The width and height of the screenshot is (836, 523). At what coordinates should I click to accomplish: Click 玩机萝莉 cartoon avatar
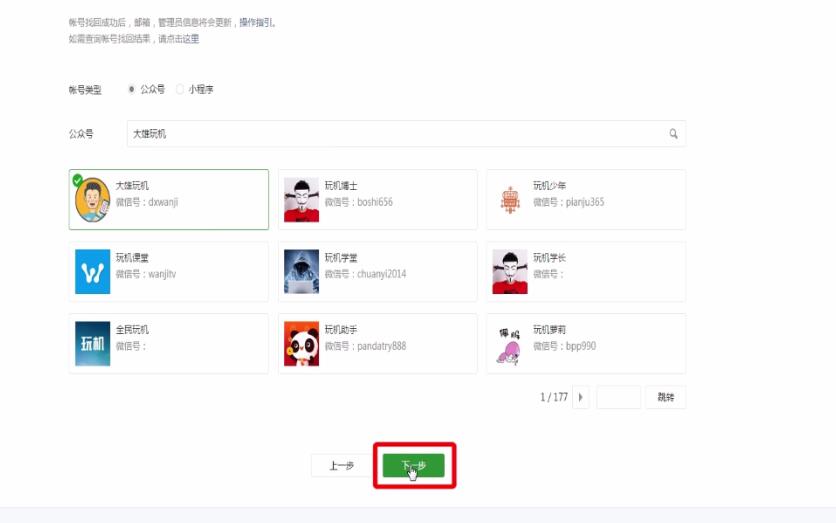(510, 344)
